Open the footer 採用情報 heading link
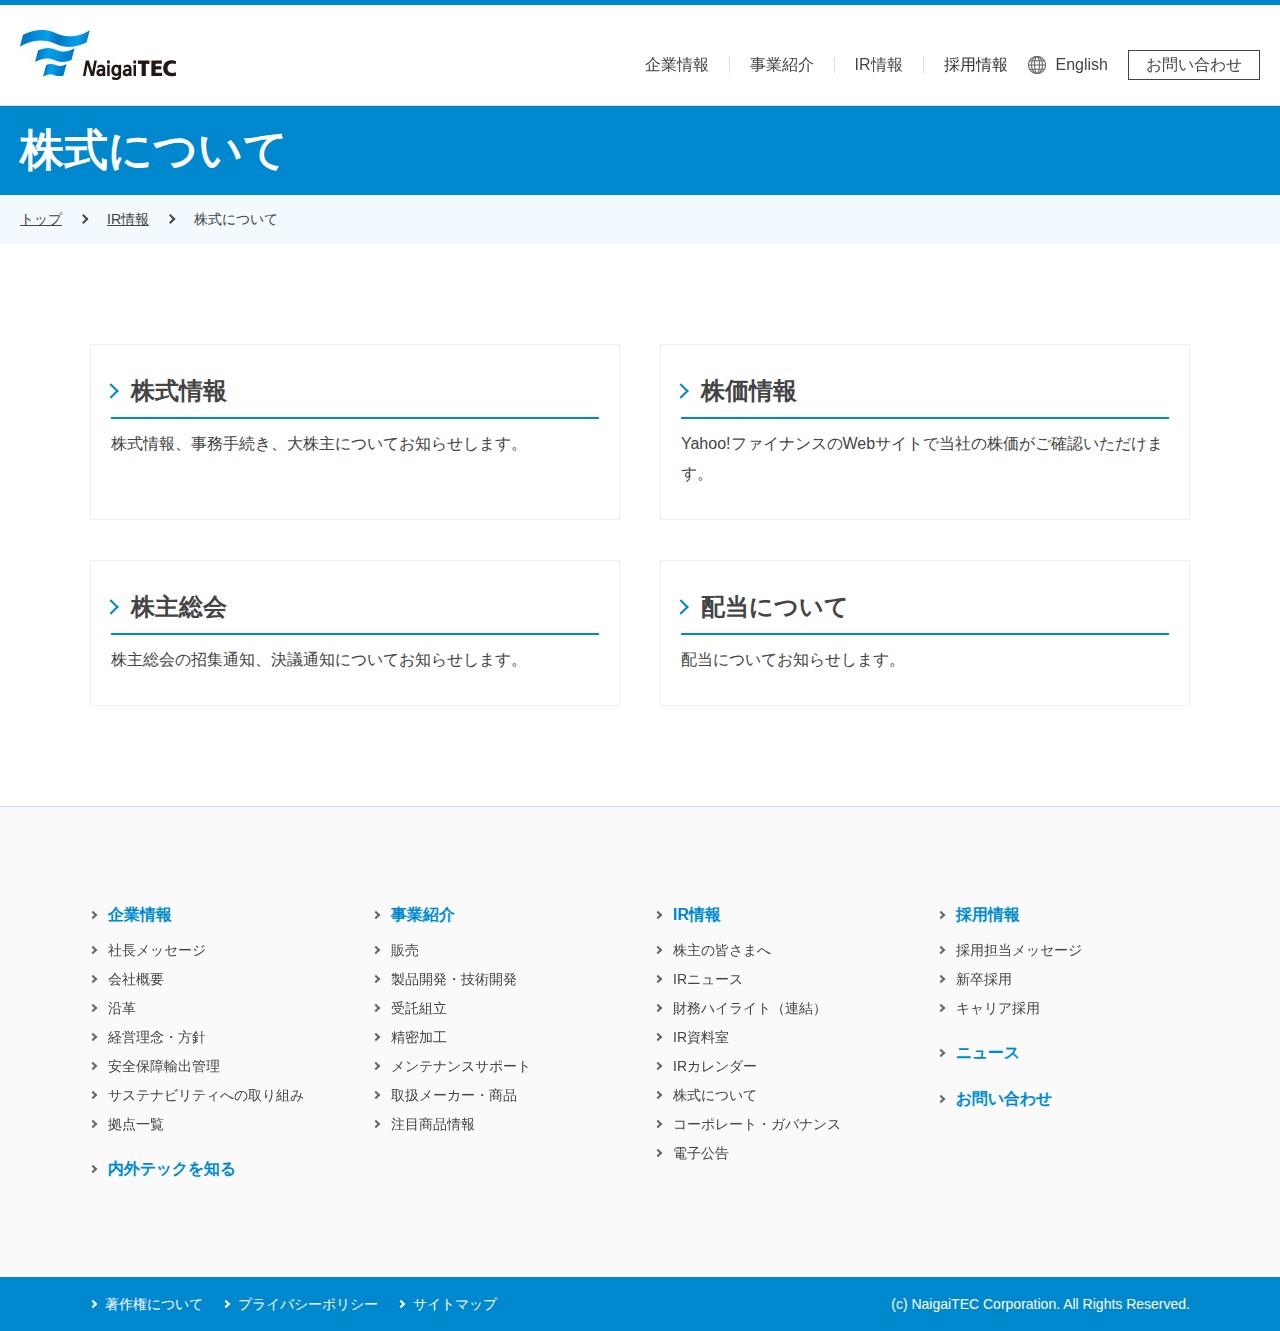The height and width of the screenshot is (1331, 1280). [x=988, y=915]
